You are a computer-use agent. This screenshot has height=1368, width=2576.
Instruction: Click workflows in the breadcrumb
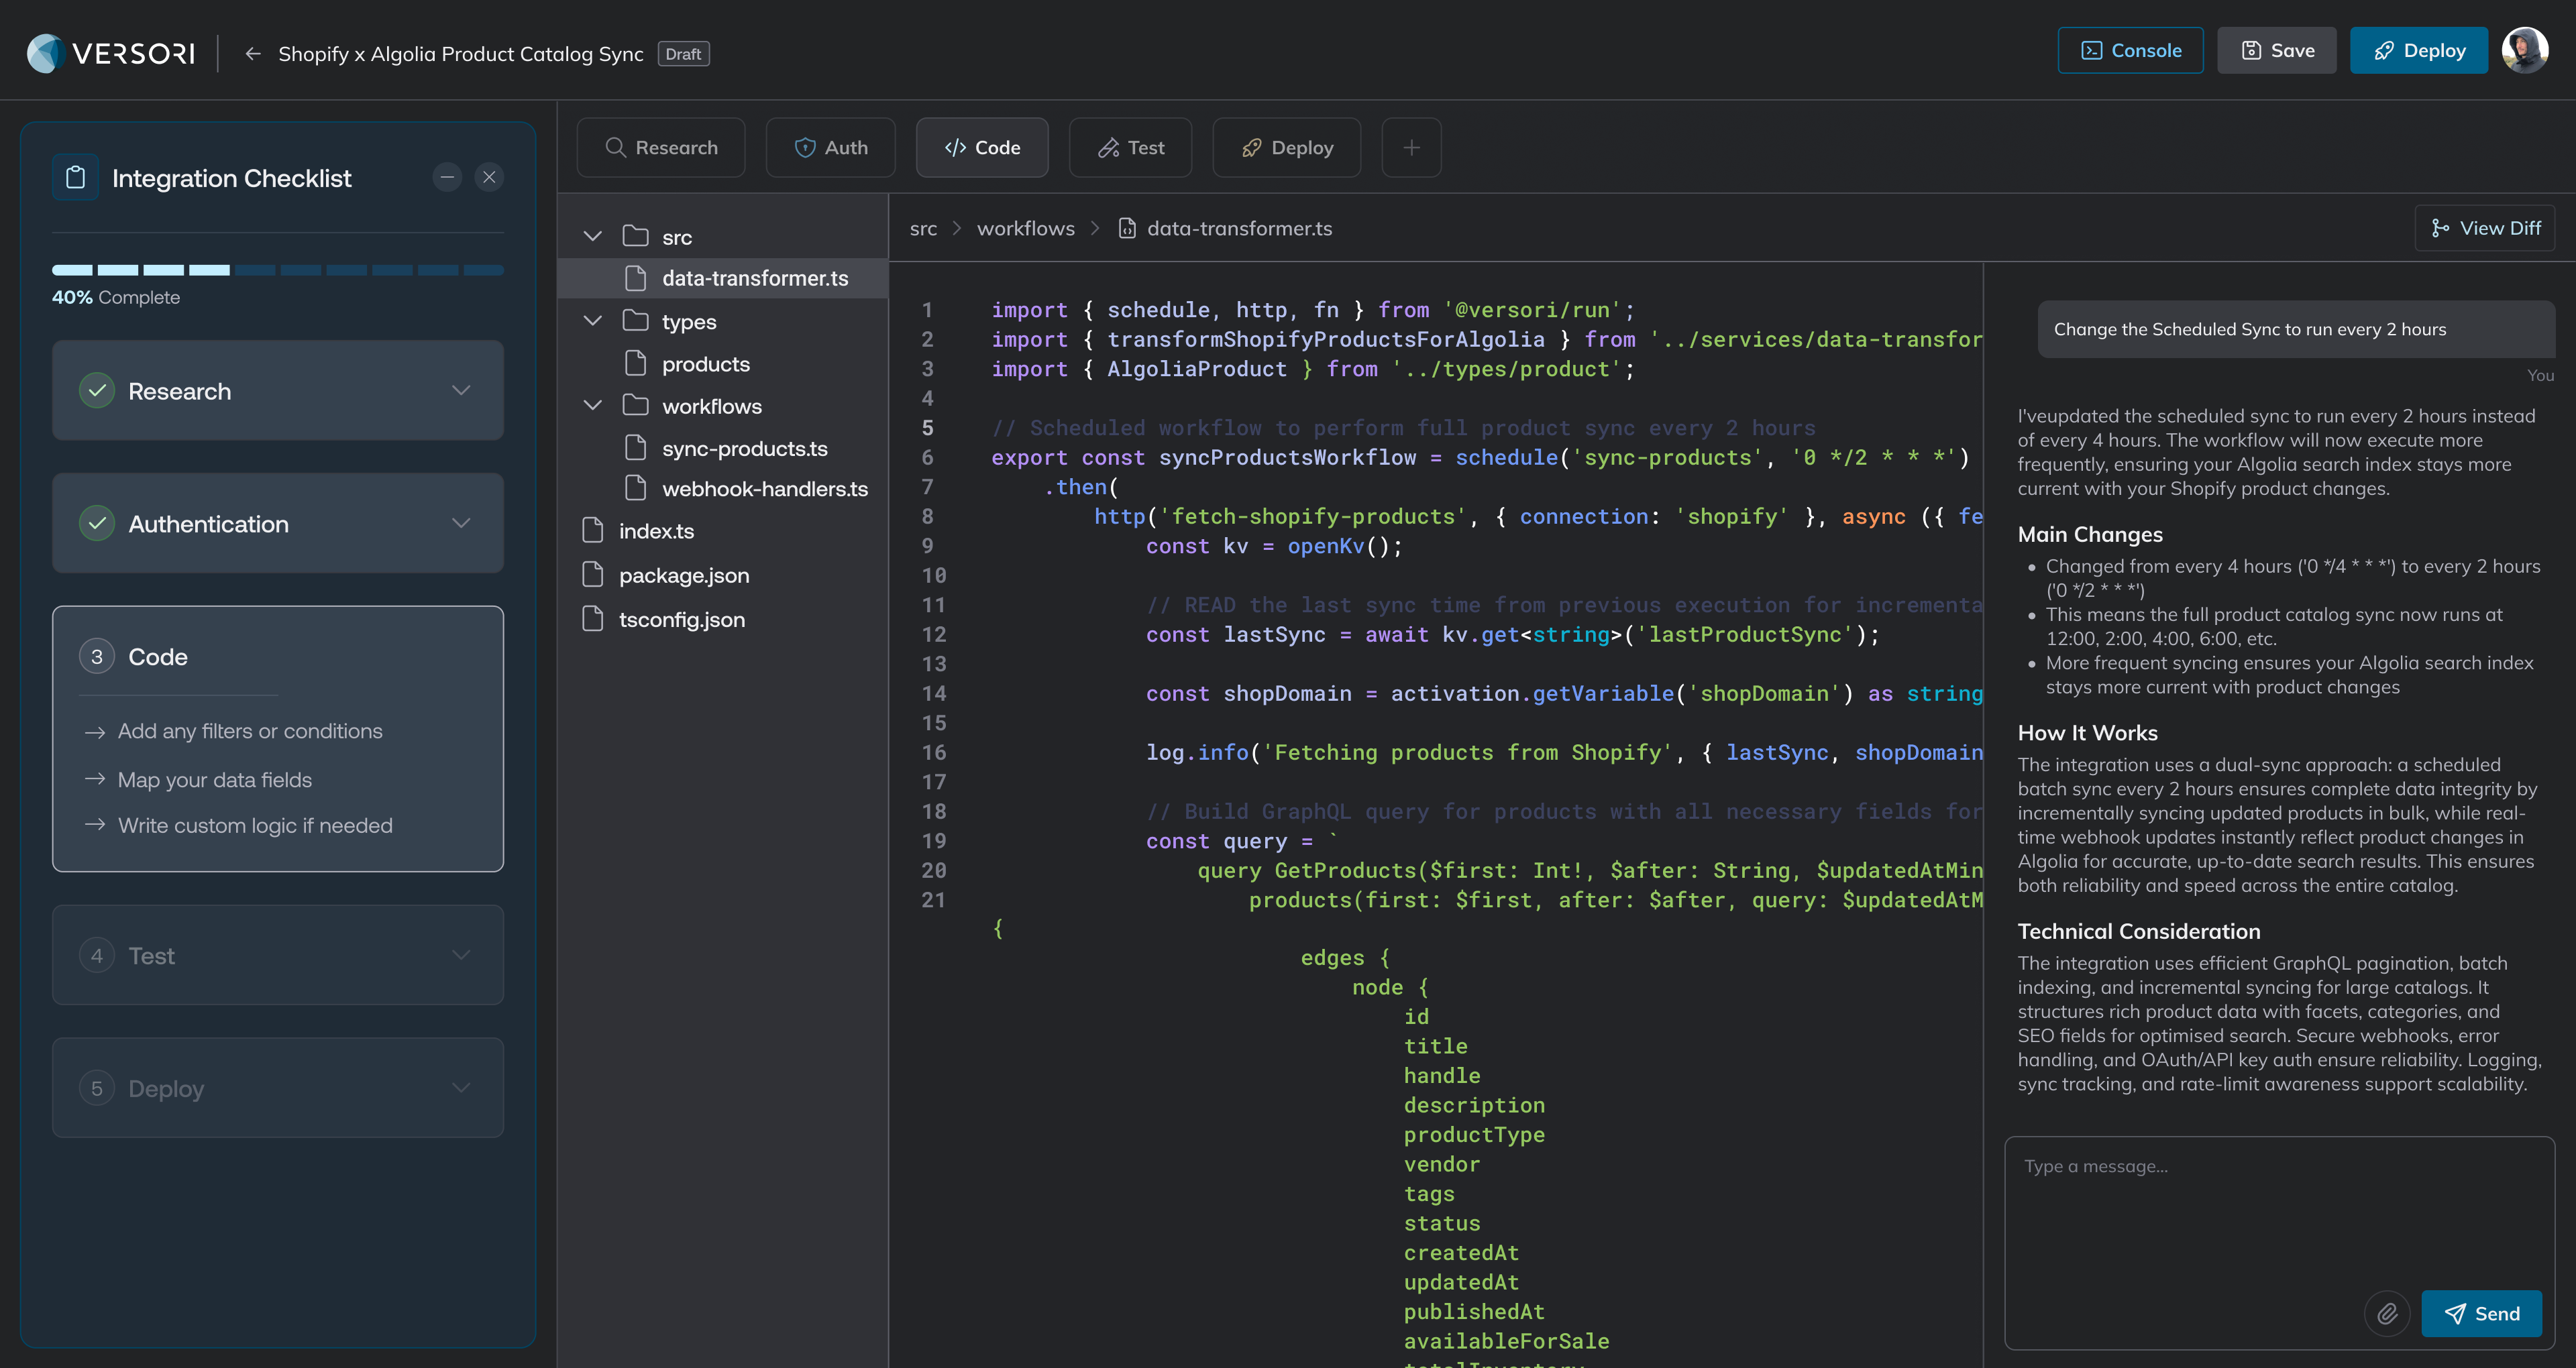[1026, 228]
